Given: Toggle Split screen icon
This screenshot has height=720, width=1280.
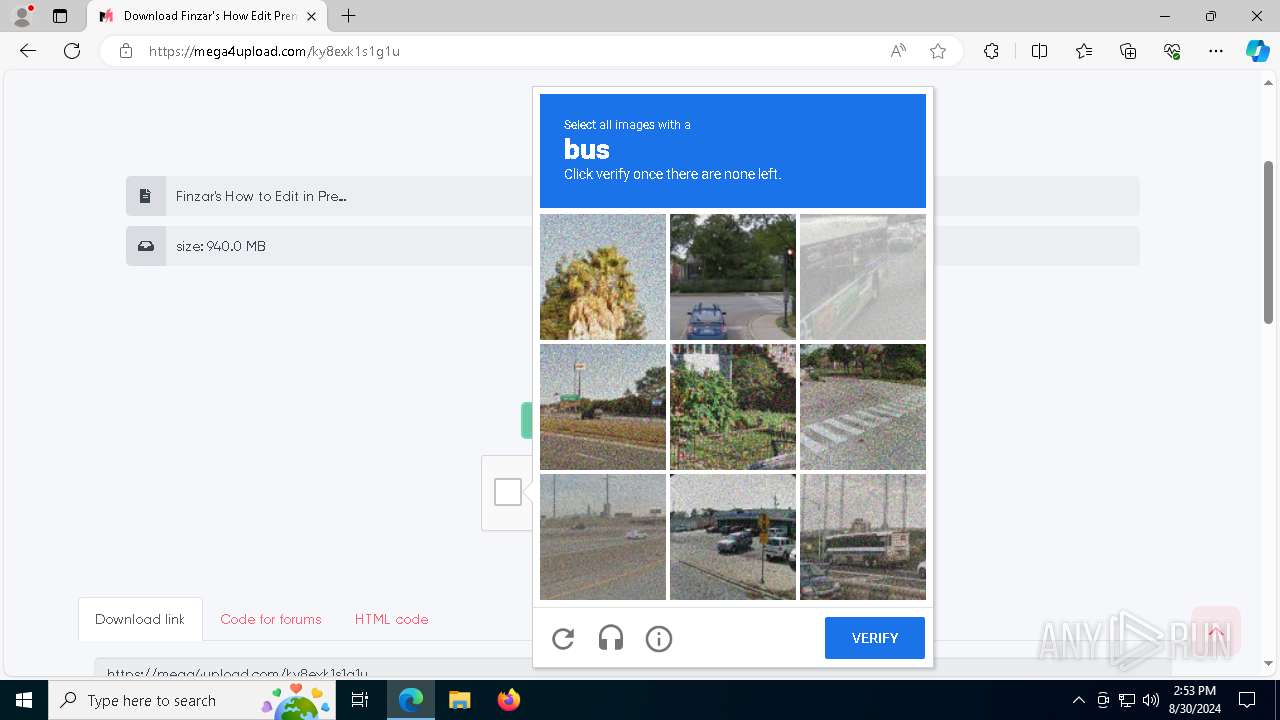Looking at the screenshot, I should (1039, 51).
